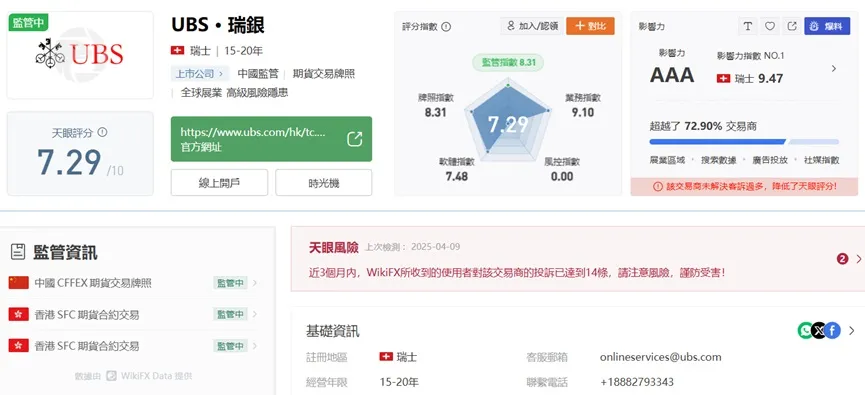Click the 監管資訊 document icon

18,253
